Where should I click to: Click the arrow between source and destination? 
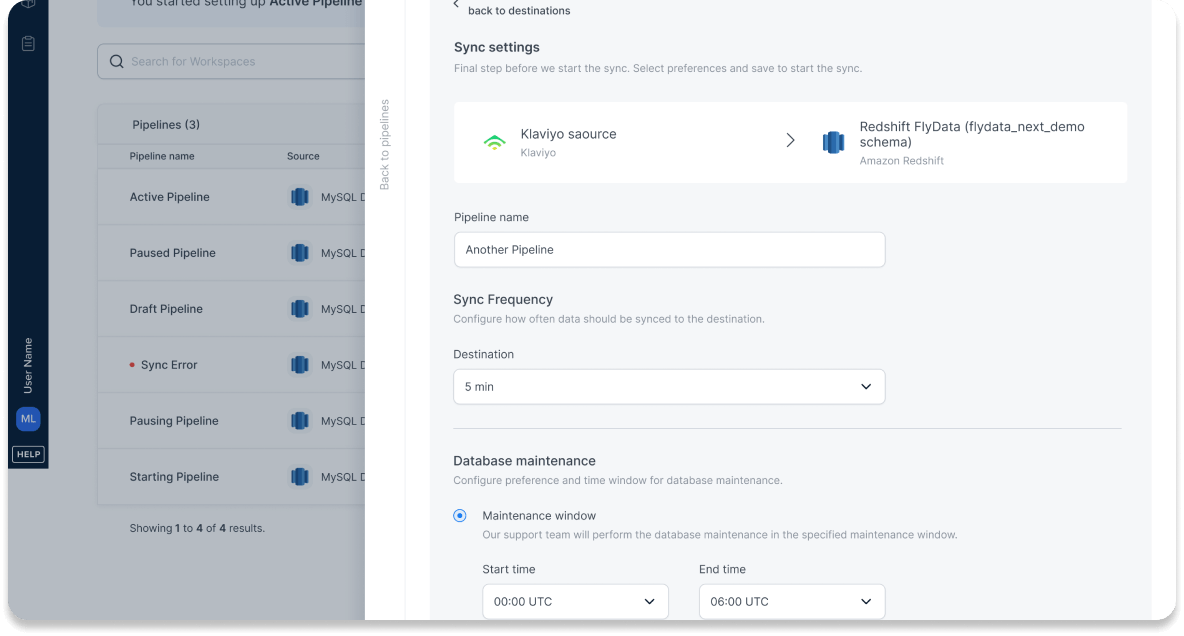pos(790,141)
